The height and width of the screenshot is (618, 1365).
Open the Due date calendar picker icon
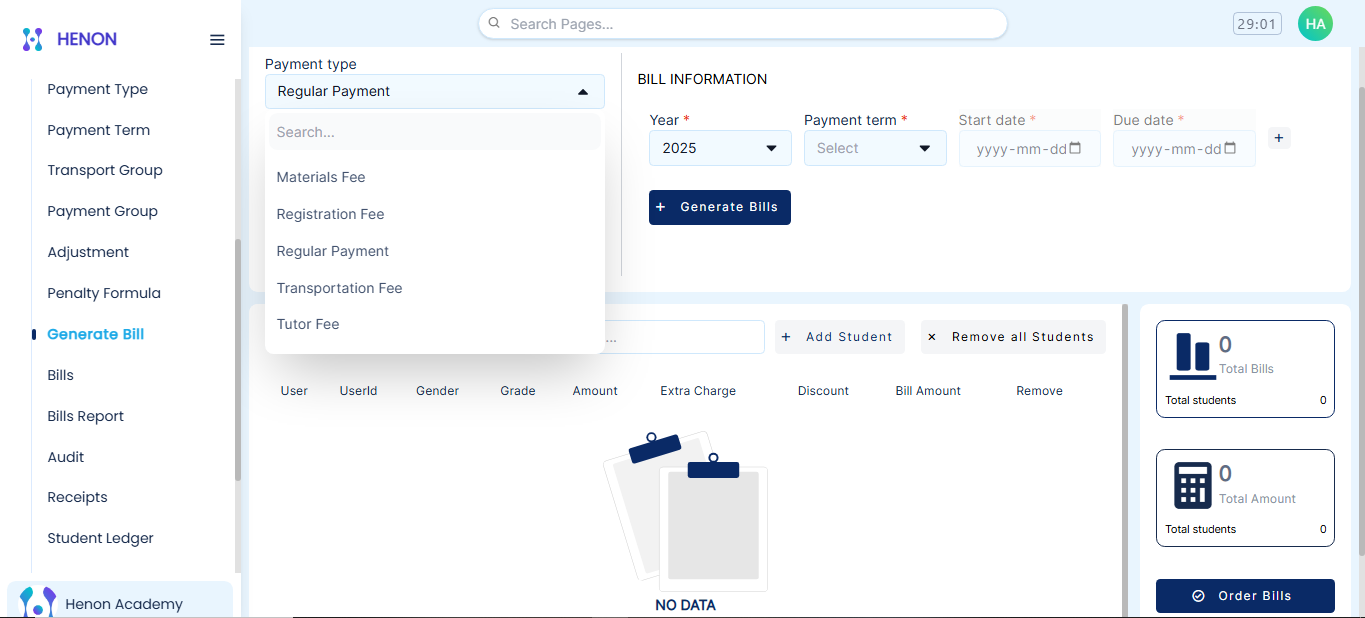coord(1230,148)
